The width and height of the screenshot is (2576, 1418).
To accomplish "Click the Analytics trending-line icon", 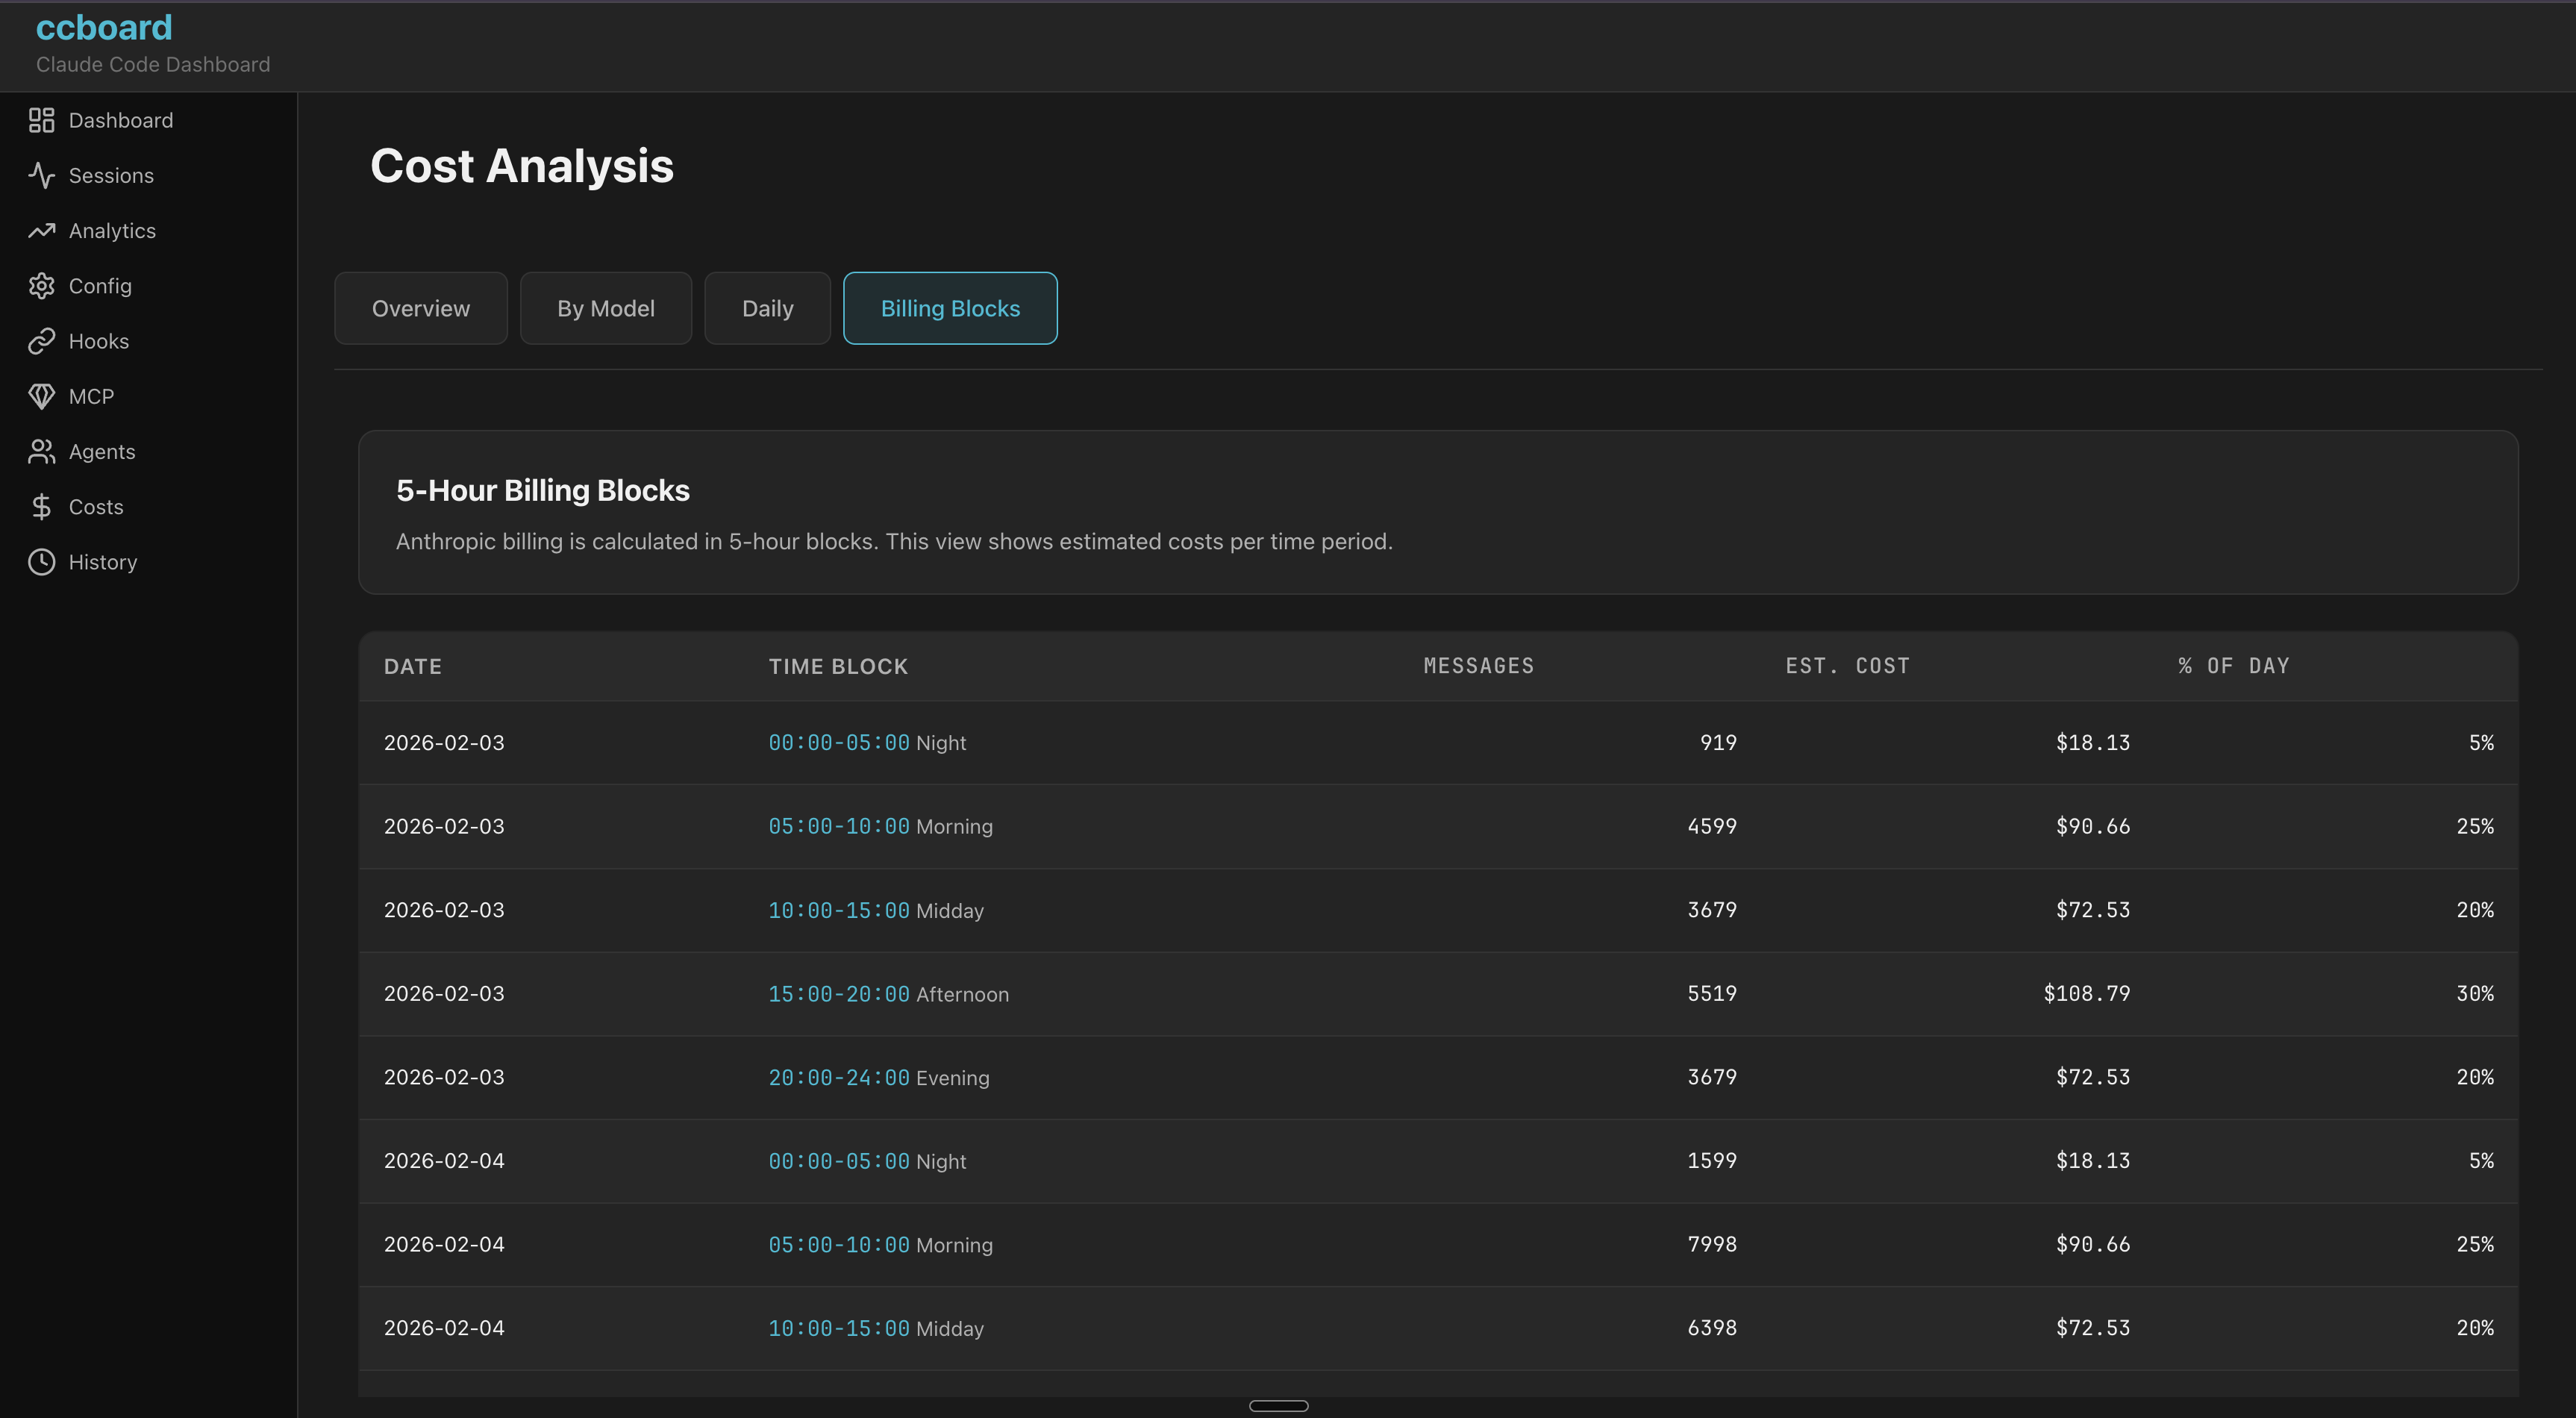I will 41,231.
